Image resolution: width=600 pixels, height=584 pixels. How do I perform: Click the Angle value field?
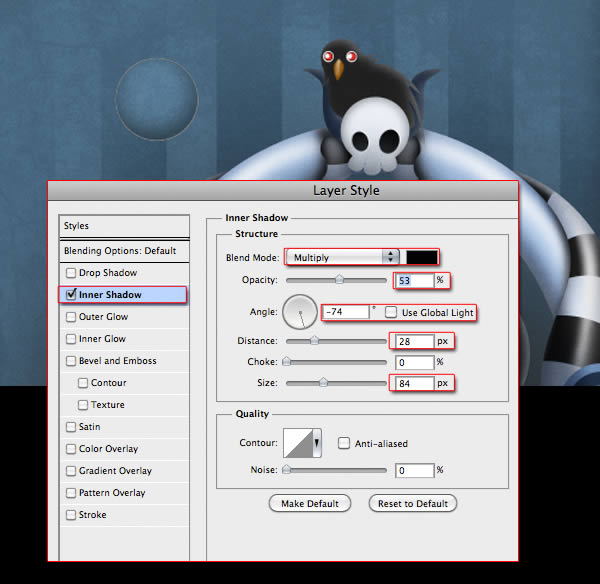pyautogui.click(x=346, y=312)
